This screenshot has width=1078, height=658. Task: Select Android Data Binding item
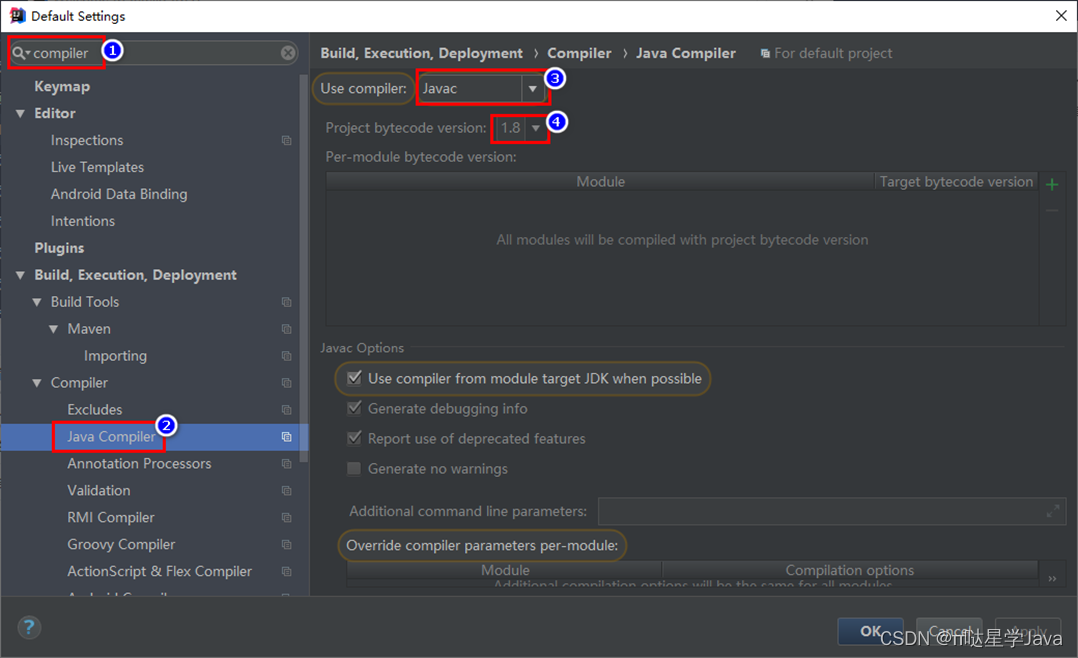click(x=119, y=194)
